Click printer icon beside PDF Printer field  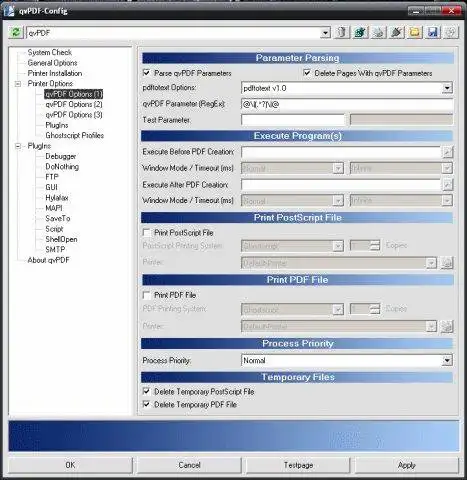tap(447, 326)
